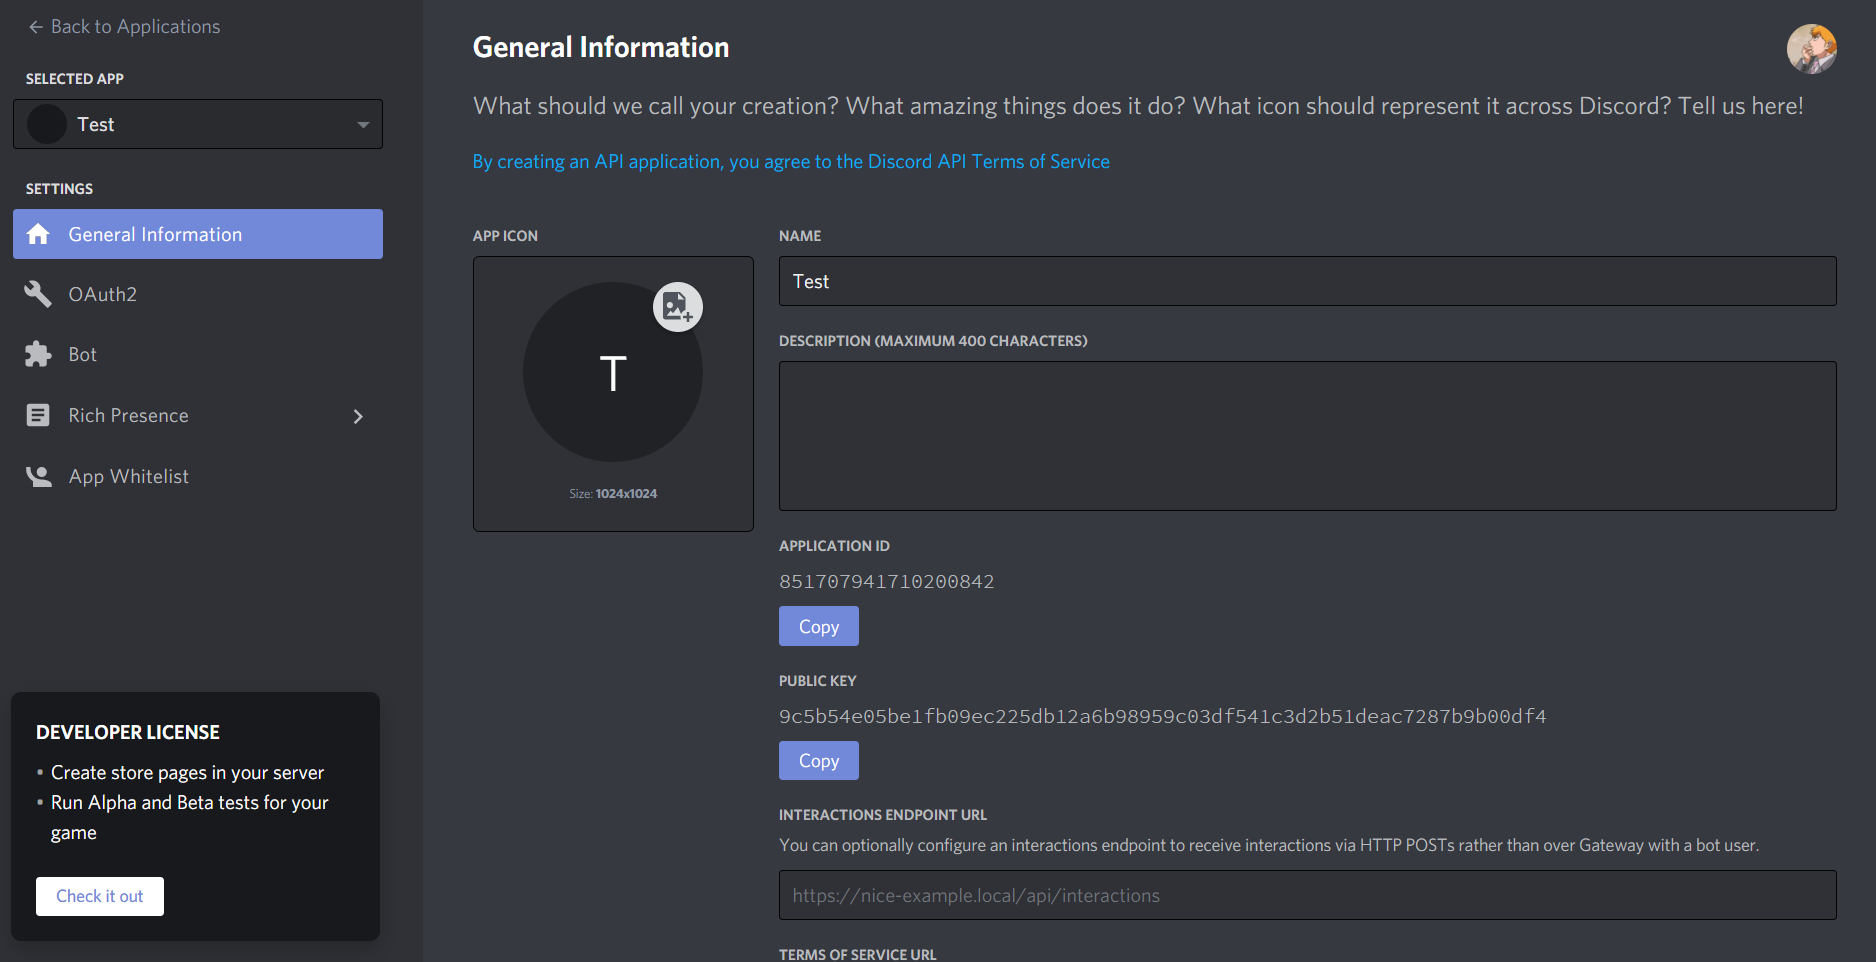Click the App Whitelist person icon

coord(38,476)
